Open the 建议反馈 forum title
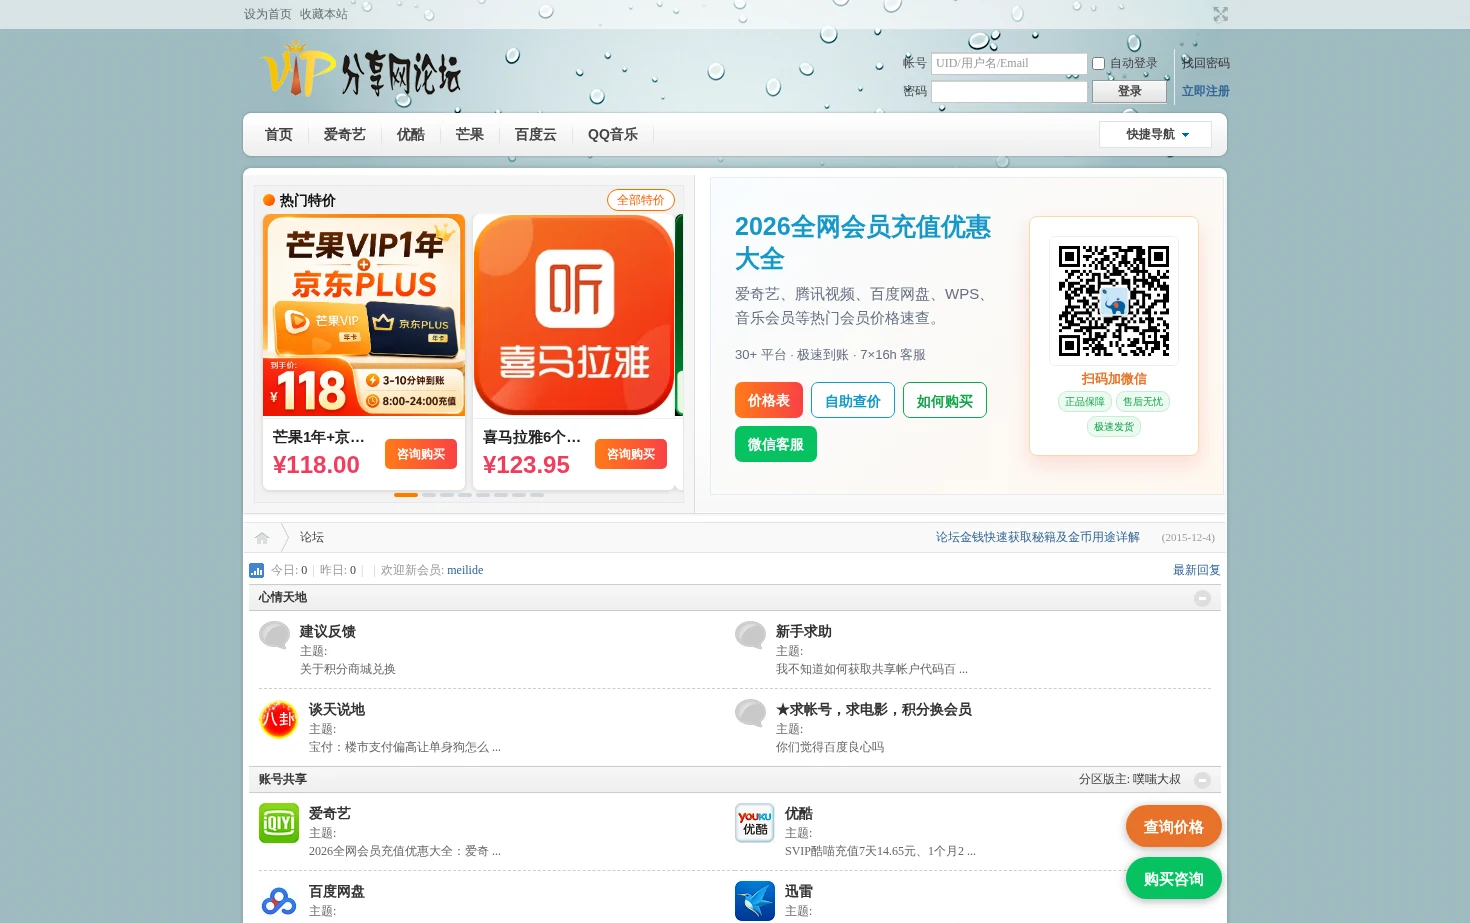 click(x=327, y=631)
